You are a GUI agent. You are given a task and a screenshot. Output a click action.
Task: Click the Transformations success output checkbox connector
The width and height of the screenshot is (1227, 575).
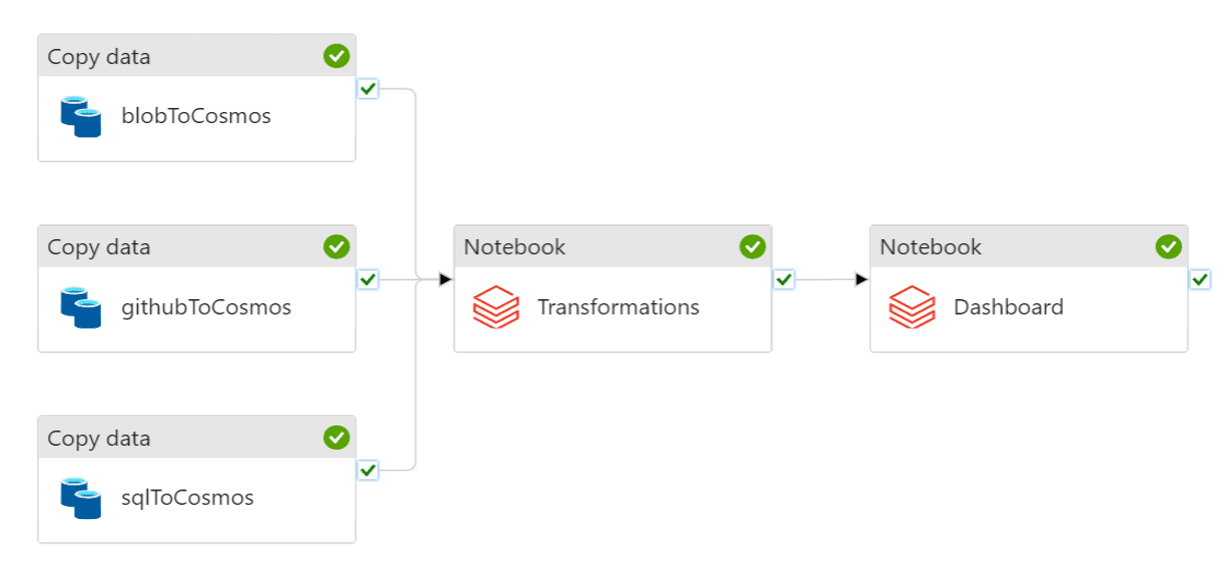[784, 279]
